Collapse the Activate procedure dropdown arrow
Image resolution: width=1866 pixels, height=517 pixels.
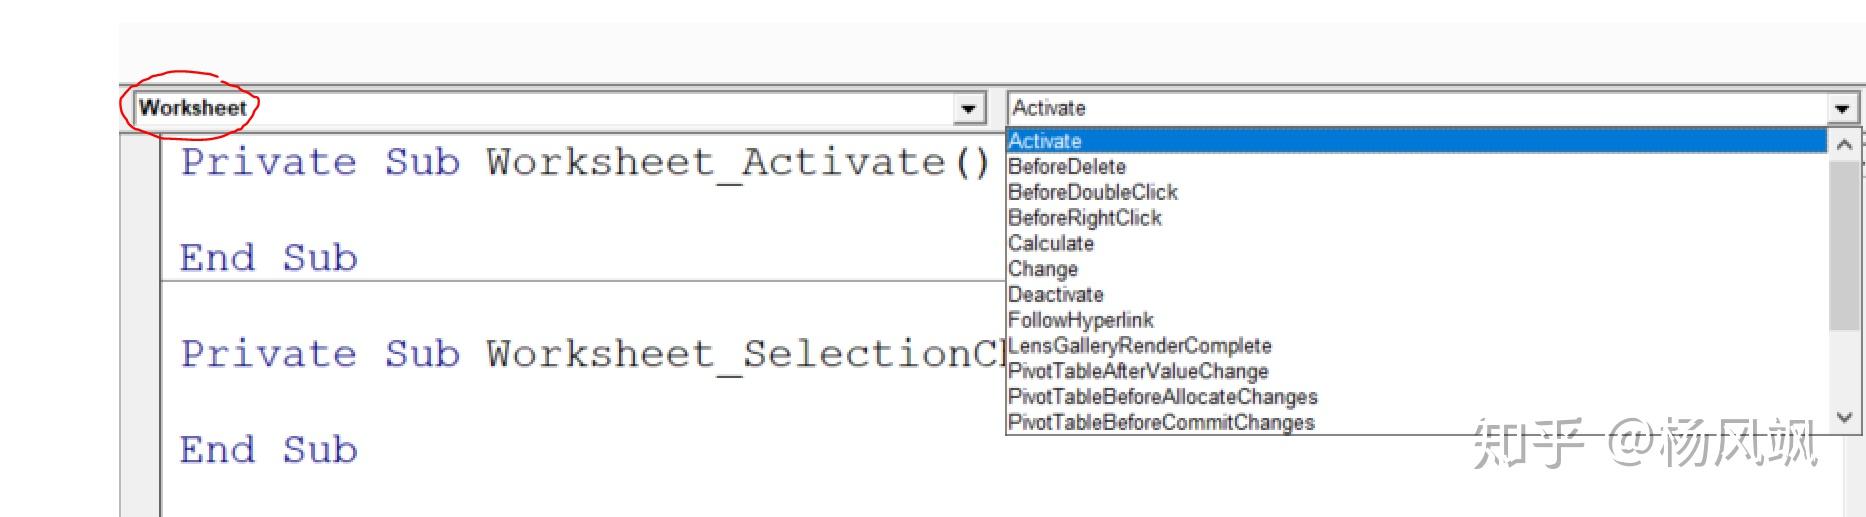tap(1842, 108)
